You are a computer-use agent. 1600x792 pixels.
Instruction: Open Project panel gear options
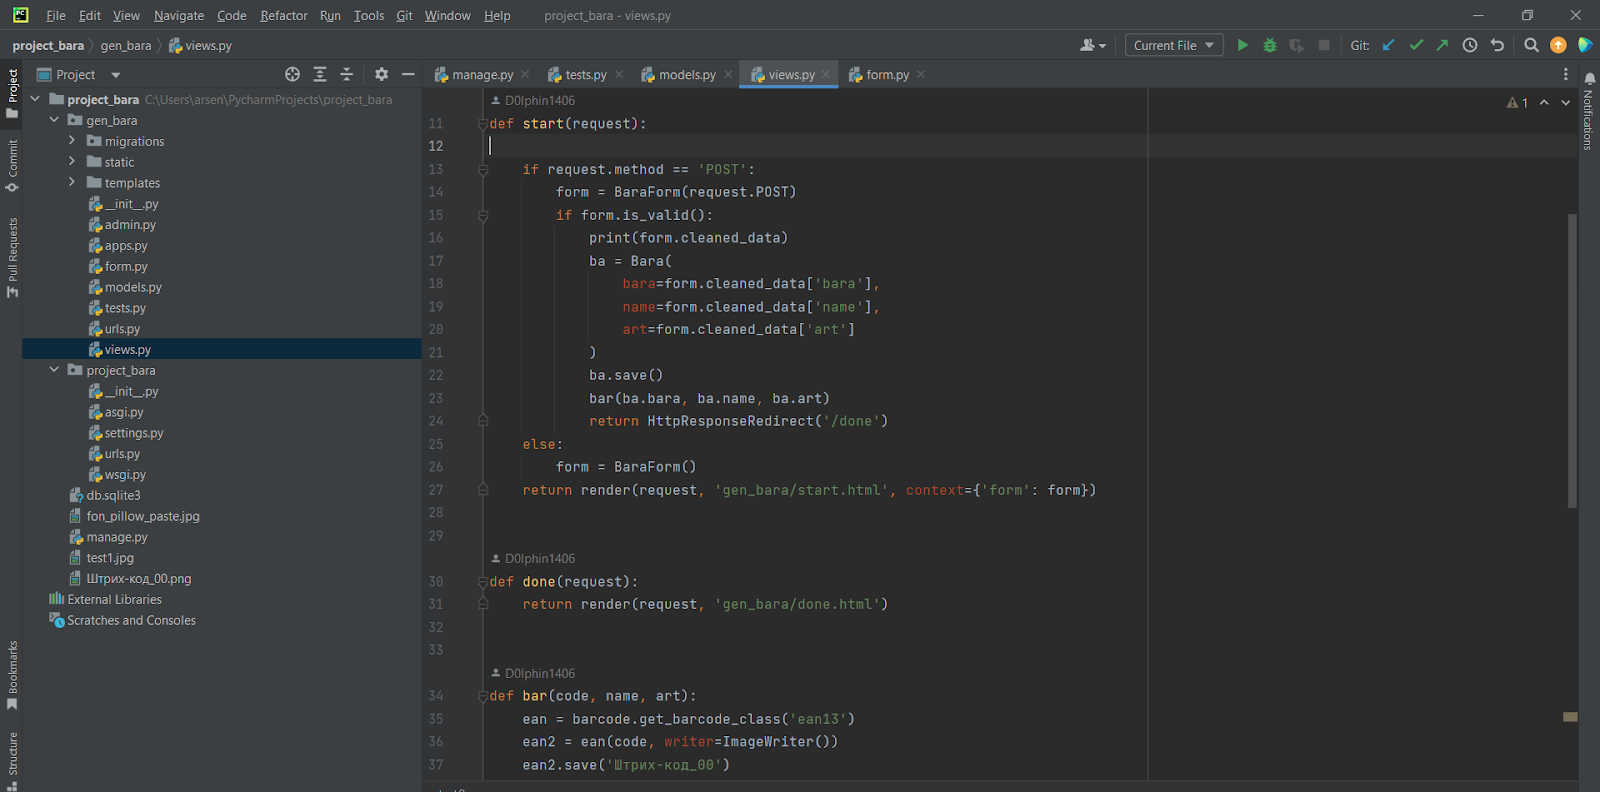(x=381, y=74)
